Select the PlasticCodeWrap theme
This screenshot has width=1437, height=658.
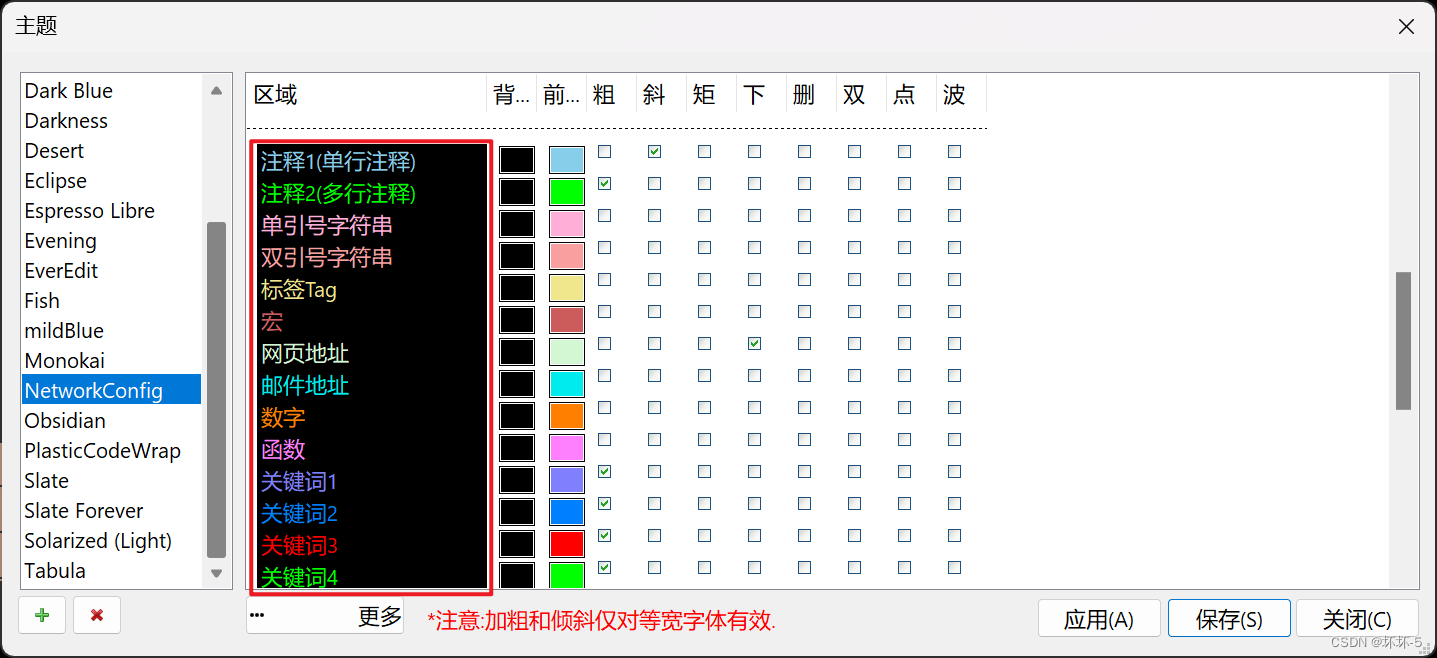[x=112, y=451]
